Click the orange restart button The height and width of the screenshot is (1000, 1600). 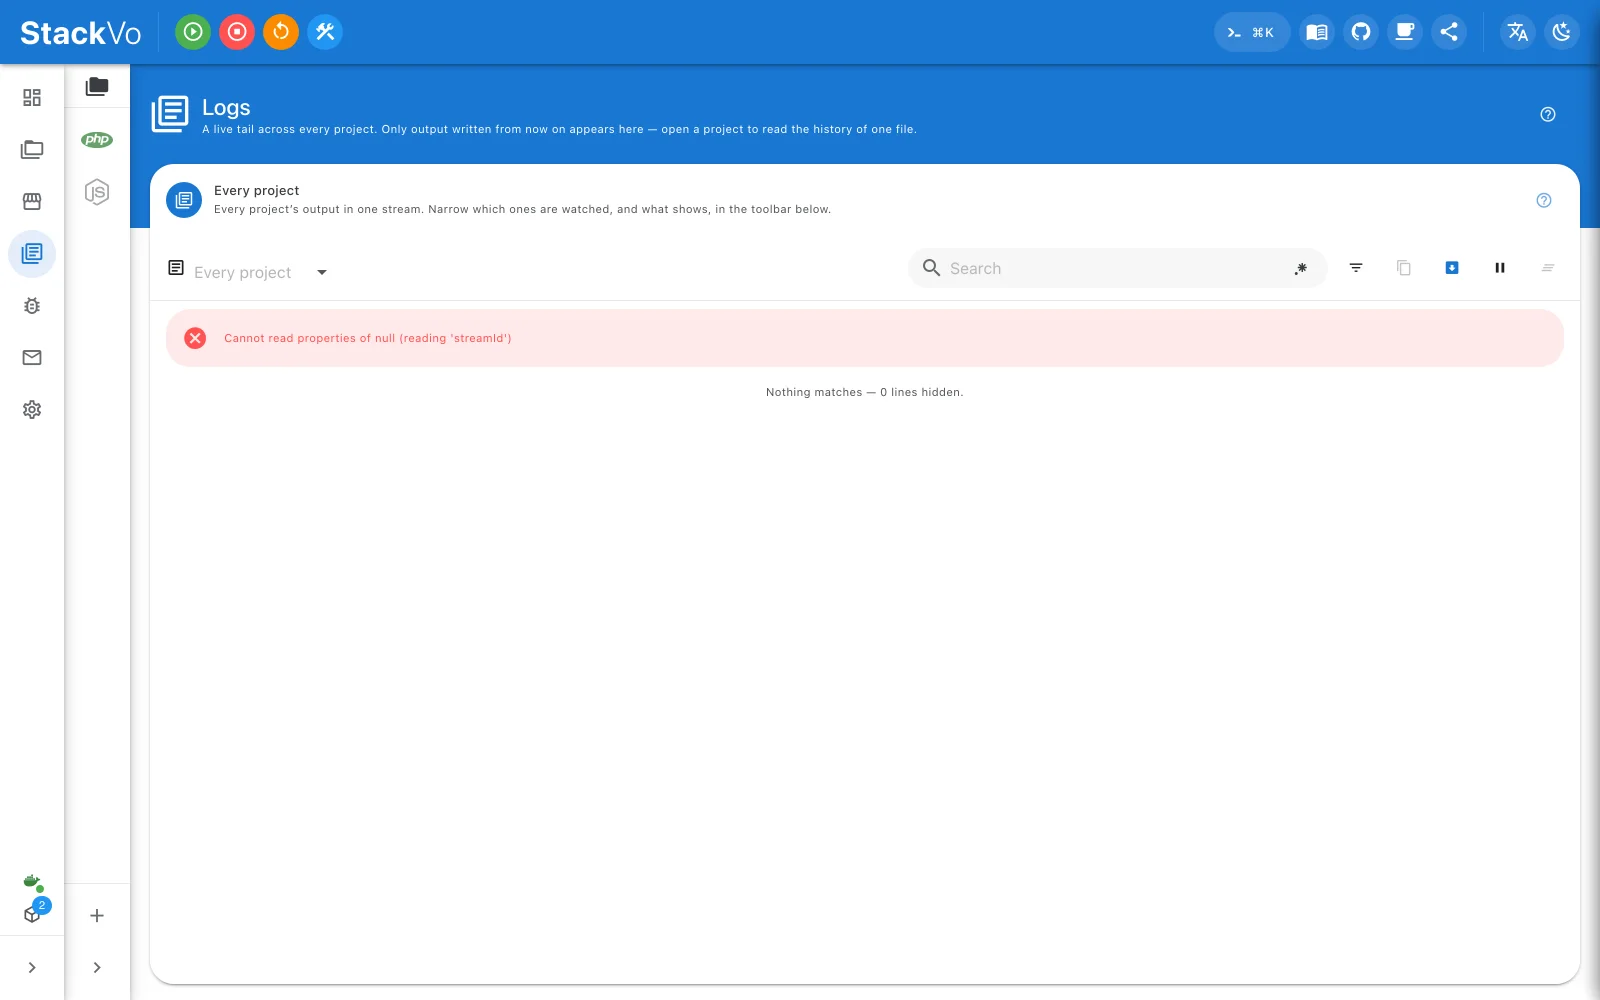click(281, 32)
